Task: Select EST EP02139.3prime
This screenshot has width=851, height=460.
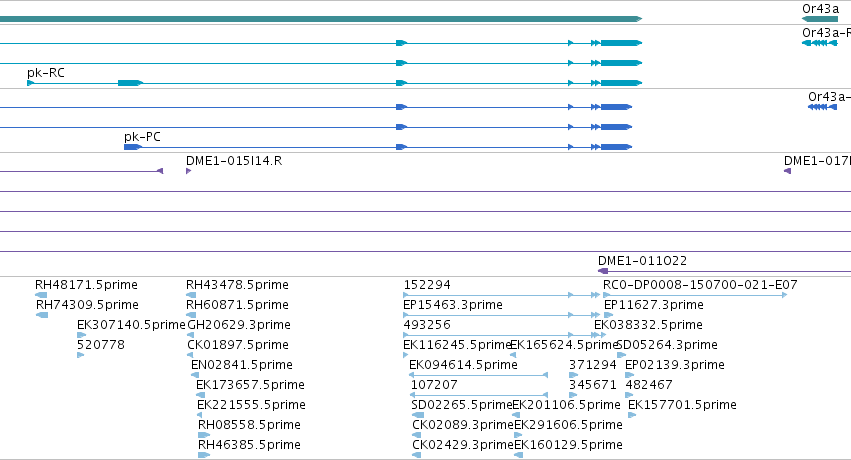Action: 675,365
